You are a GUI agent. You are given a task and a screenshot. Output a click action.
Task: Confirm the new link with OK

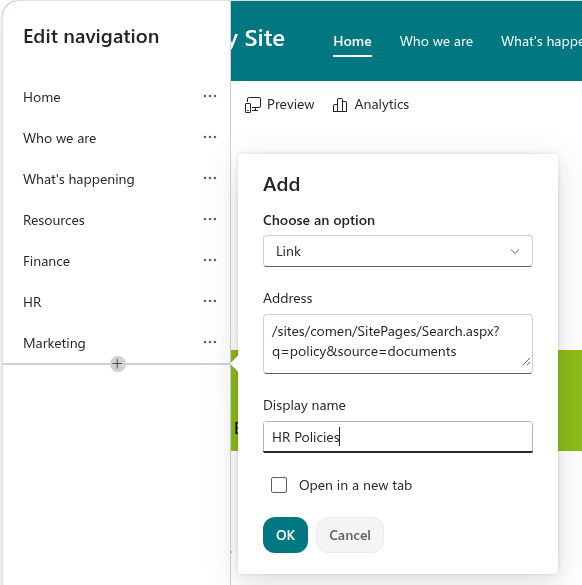coord(285,535)
